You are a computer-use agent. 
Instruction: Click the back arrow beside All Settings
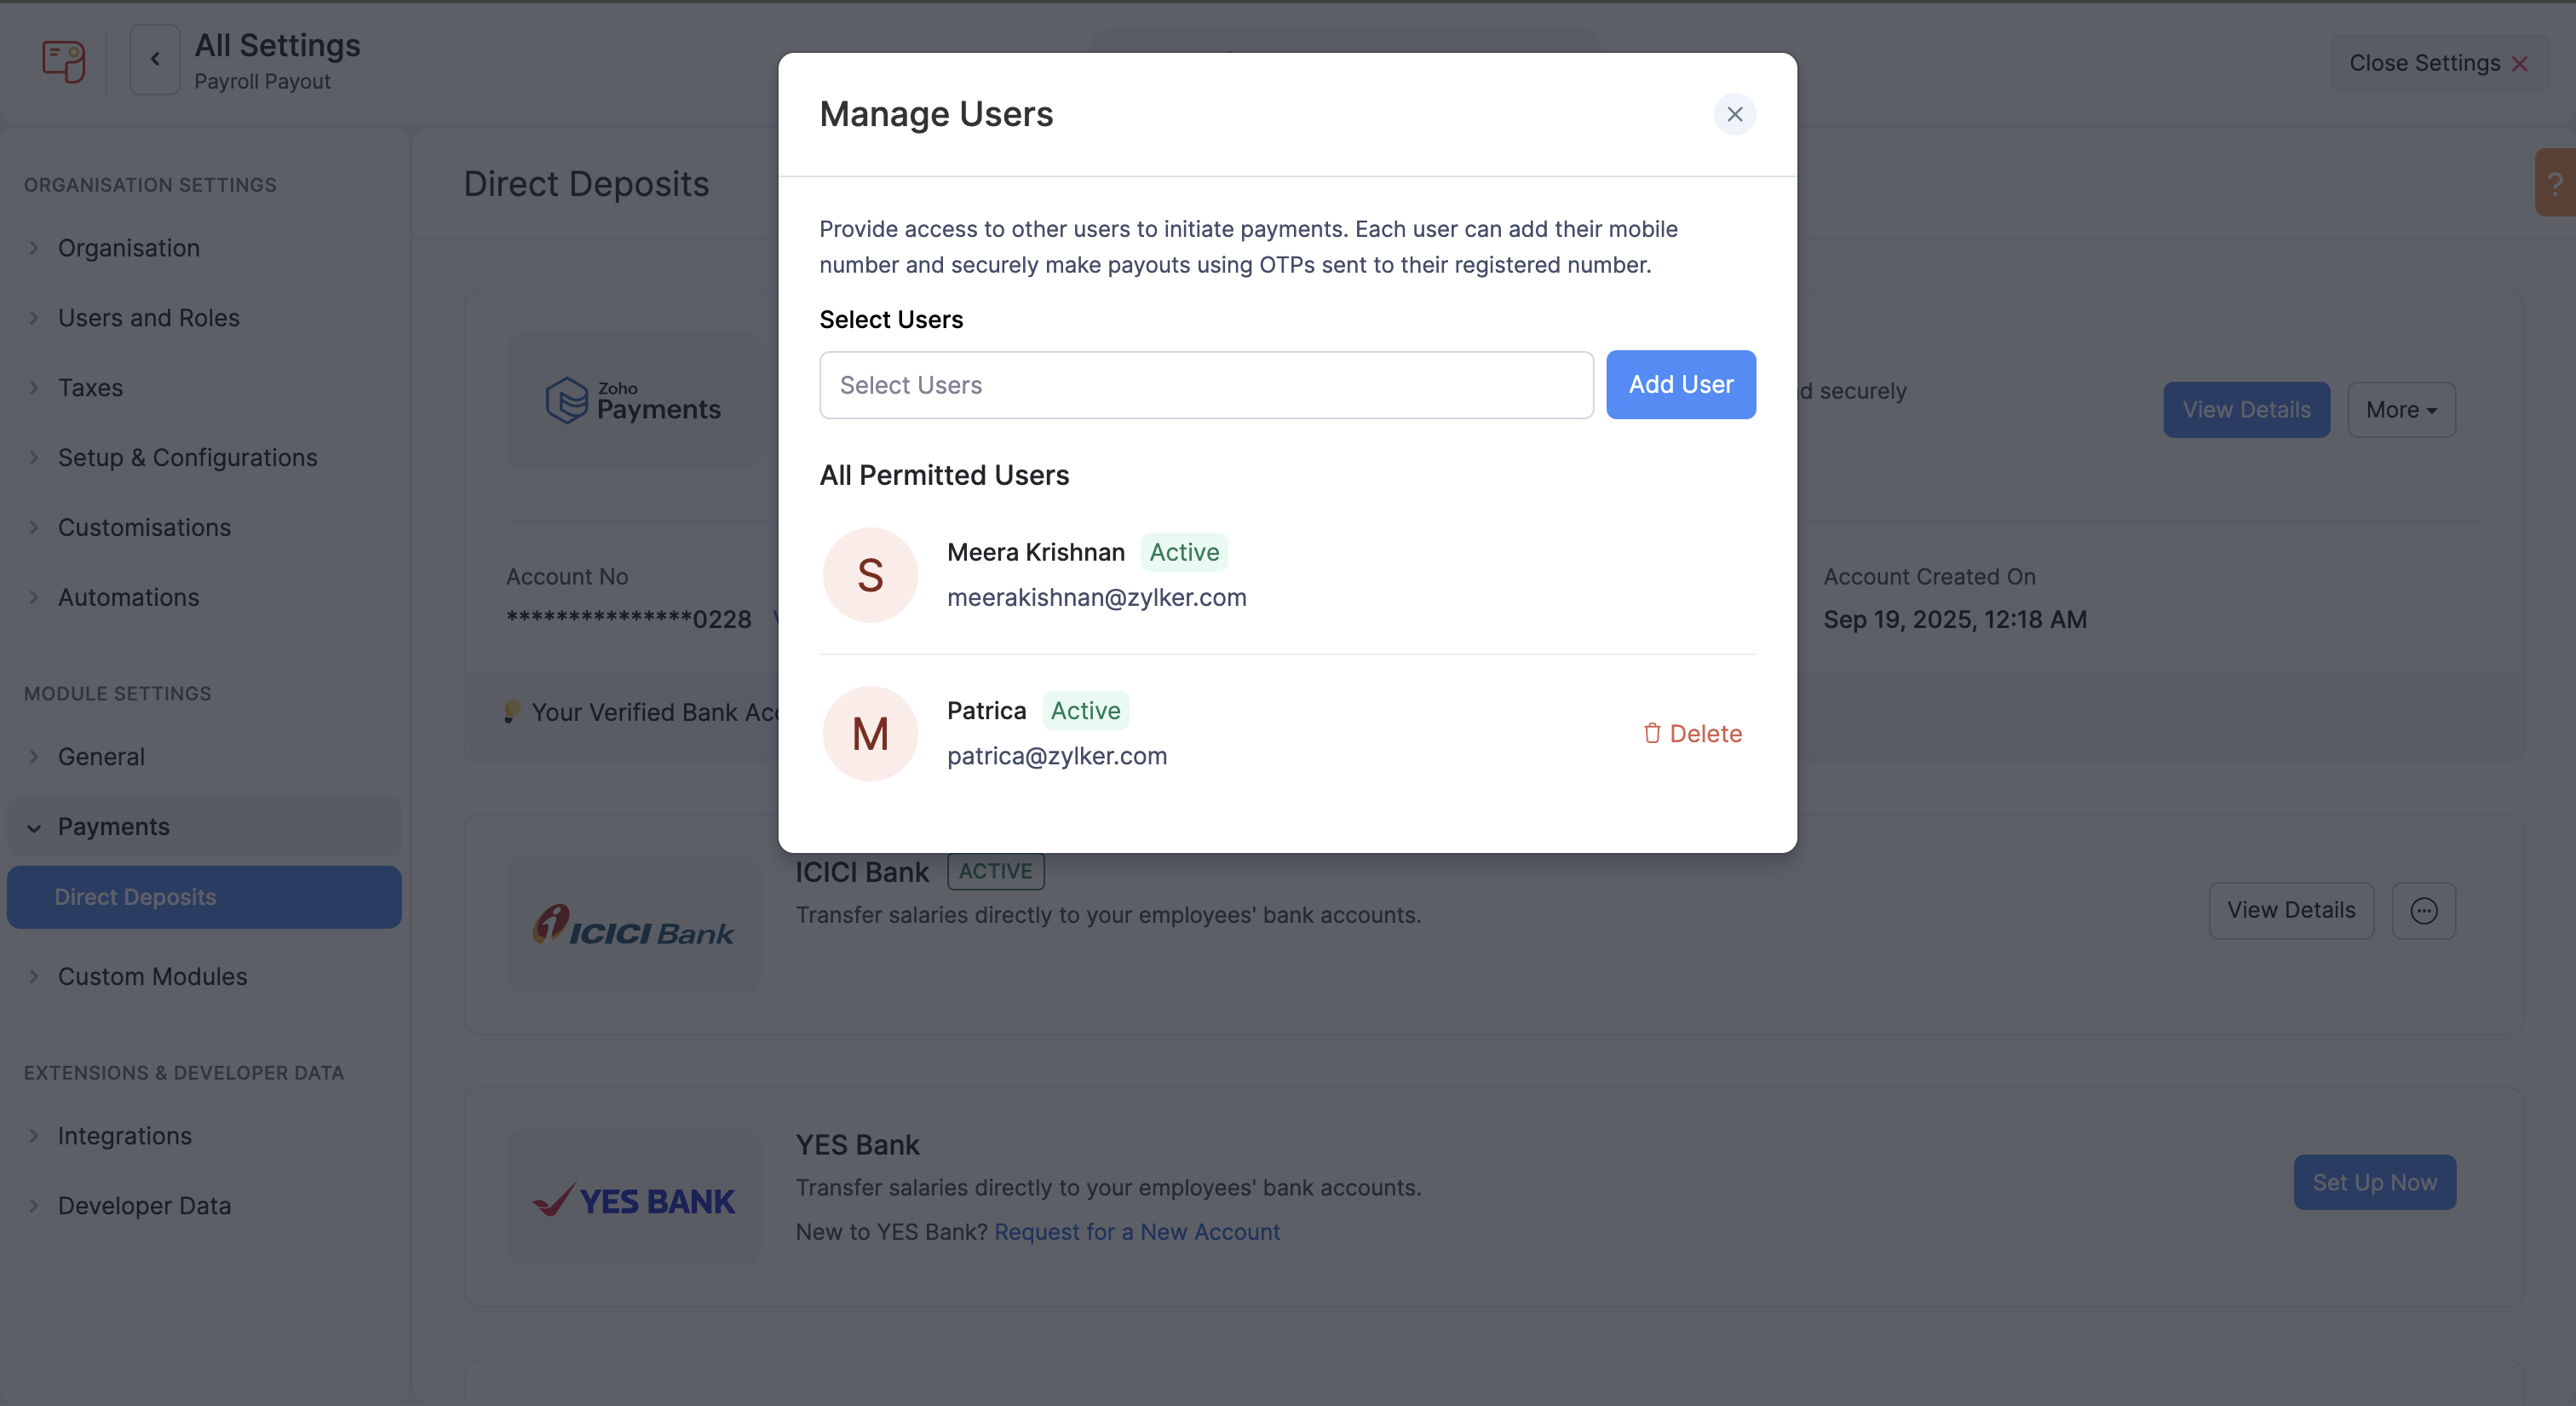(x=154, y=59)
